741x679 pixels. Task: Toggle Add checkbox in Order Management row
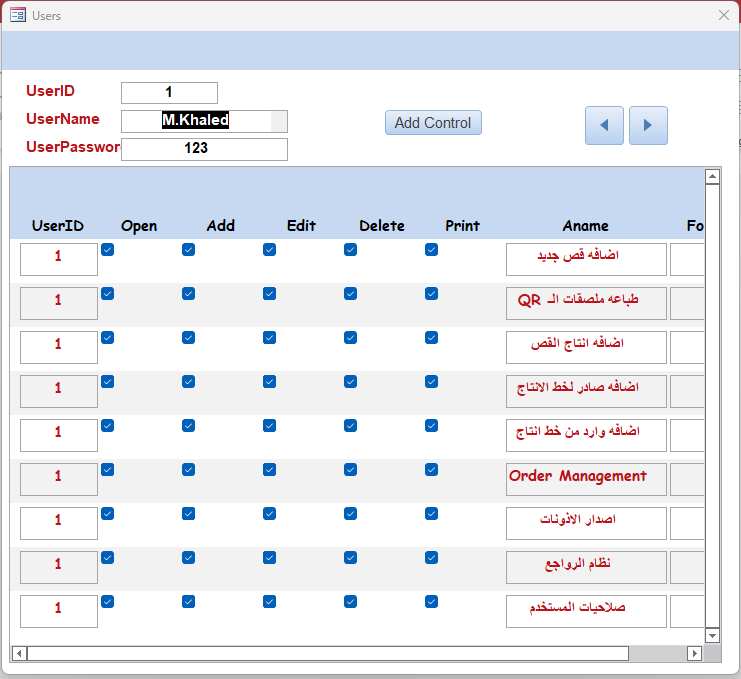(188, 470)
